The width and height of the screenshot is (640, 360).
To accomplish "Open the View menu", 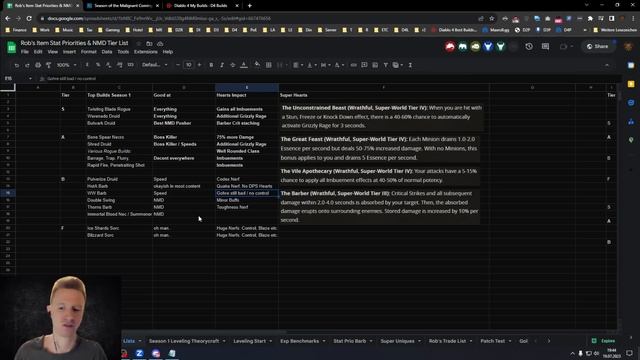I will [x=53, y=52].
